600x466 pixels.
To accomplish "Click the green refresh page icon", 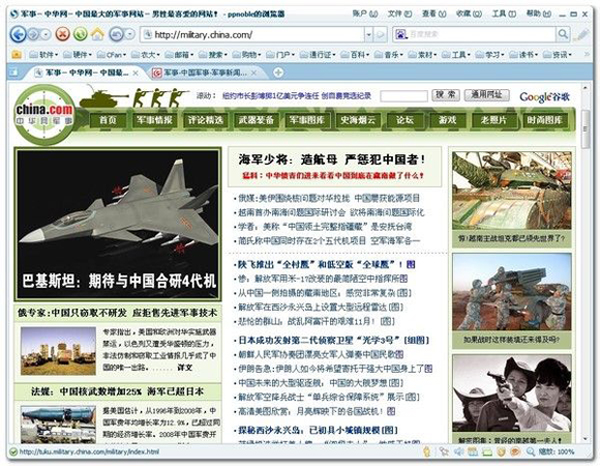I will 80,34.
